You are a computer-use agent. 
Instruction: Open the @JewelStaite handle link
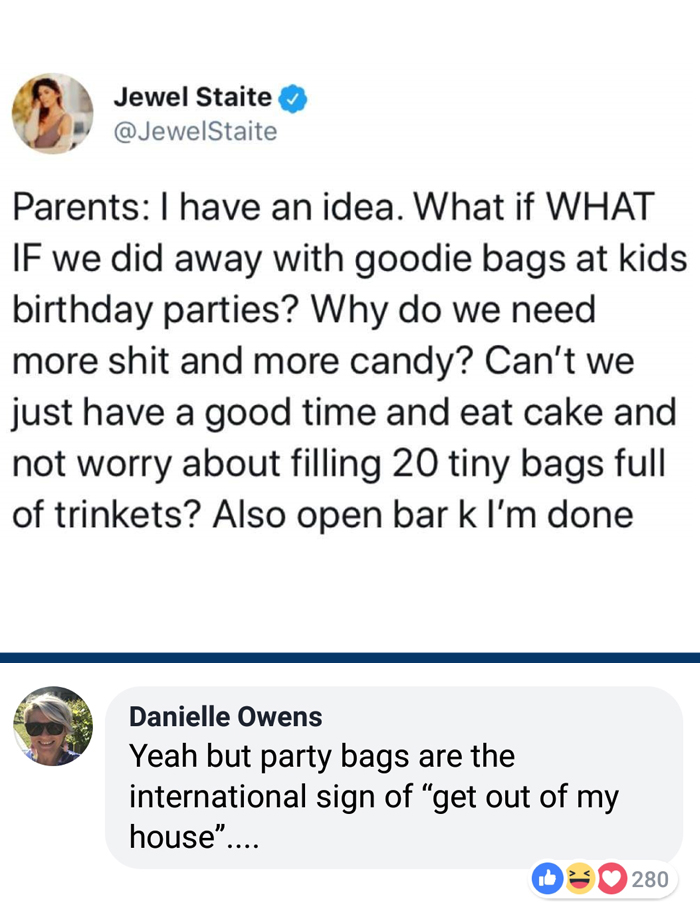(x=195, y=131)
